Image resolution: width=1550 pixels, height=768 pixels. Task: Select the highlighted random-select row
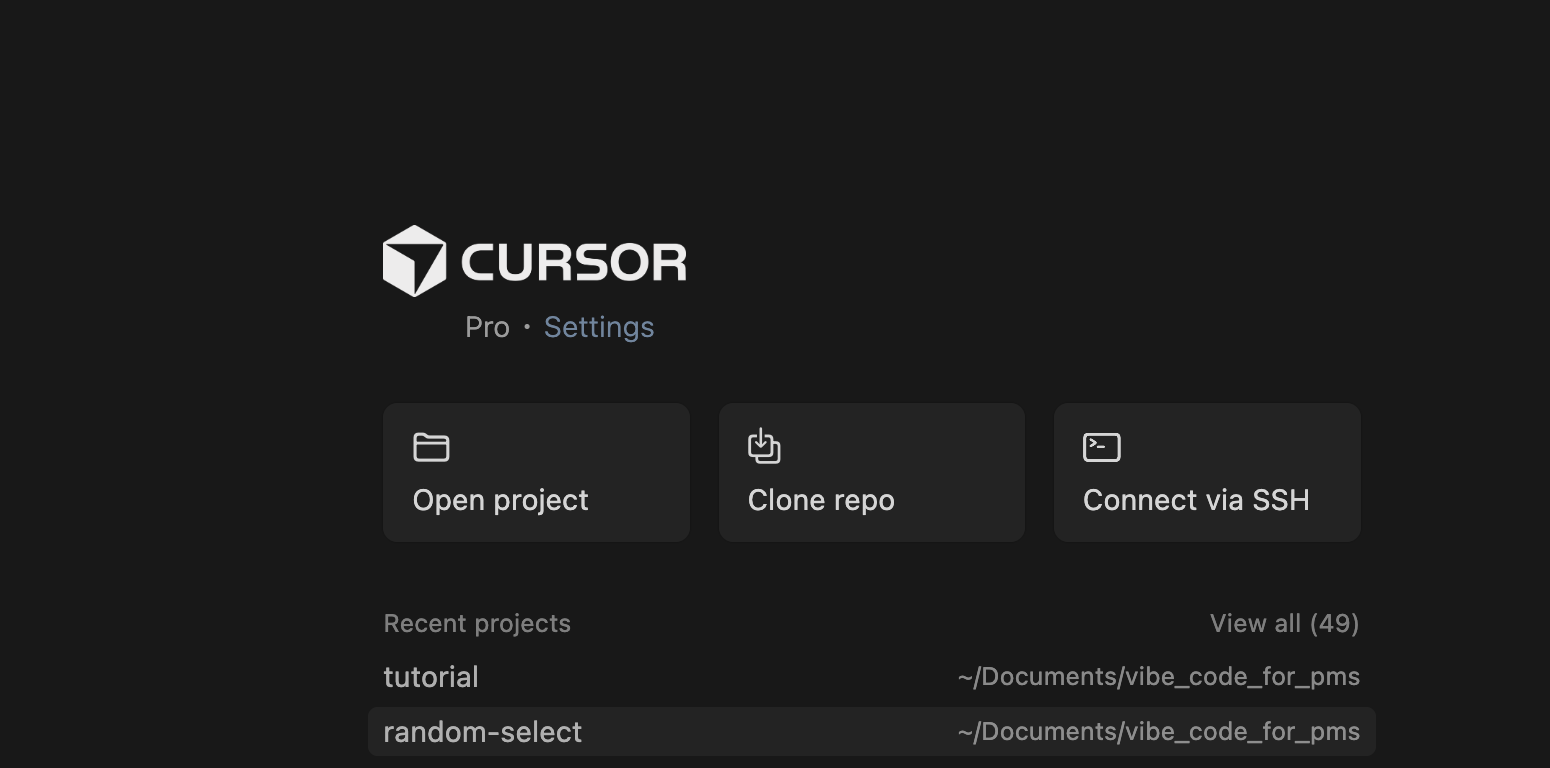click(x=870, y=731)
